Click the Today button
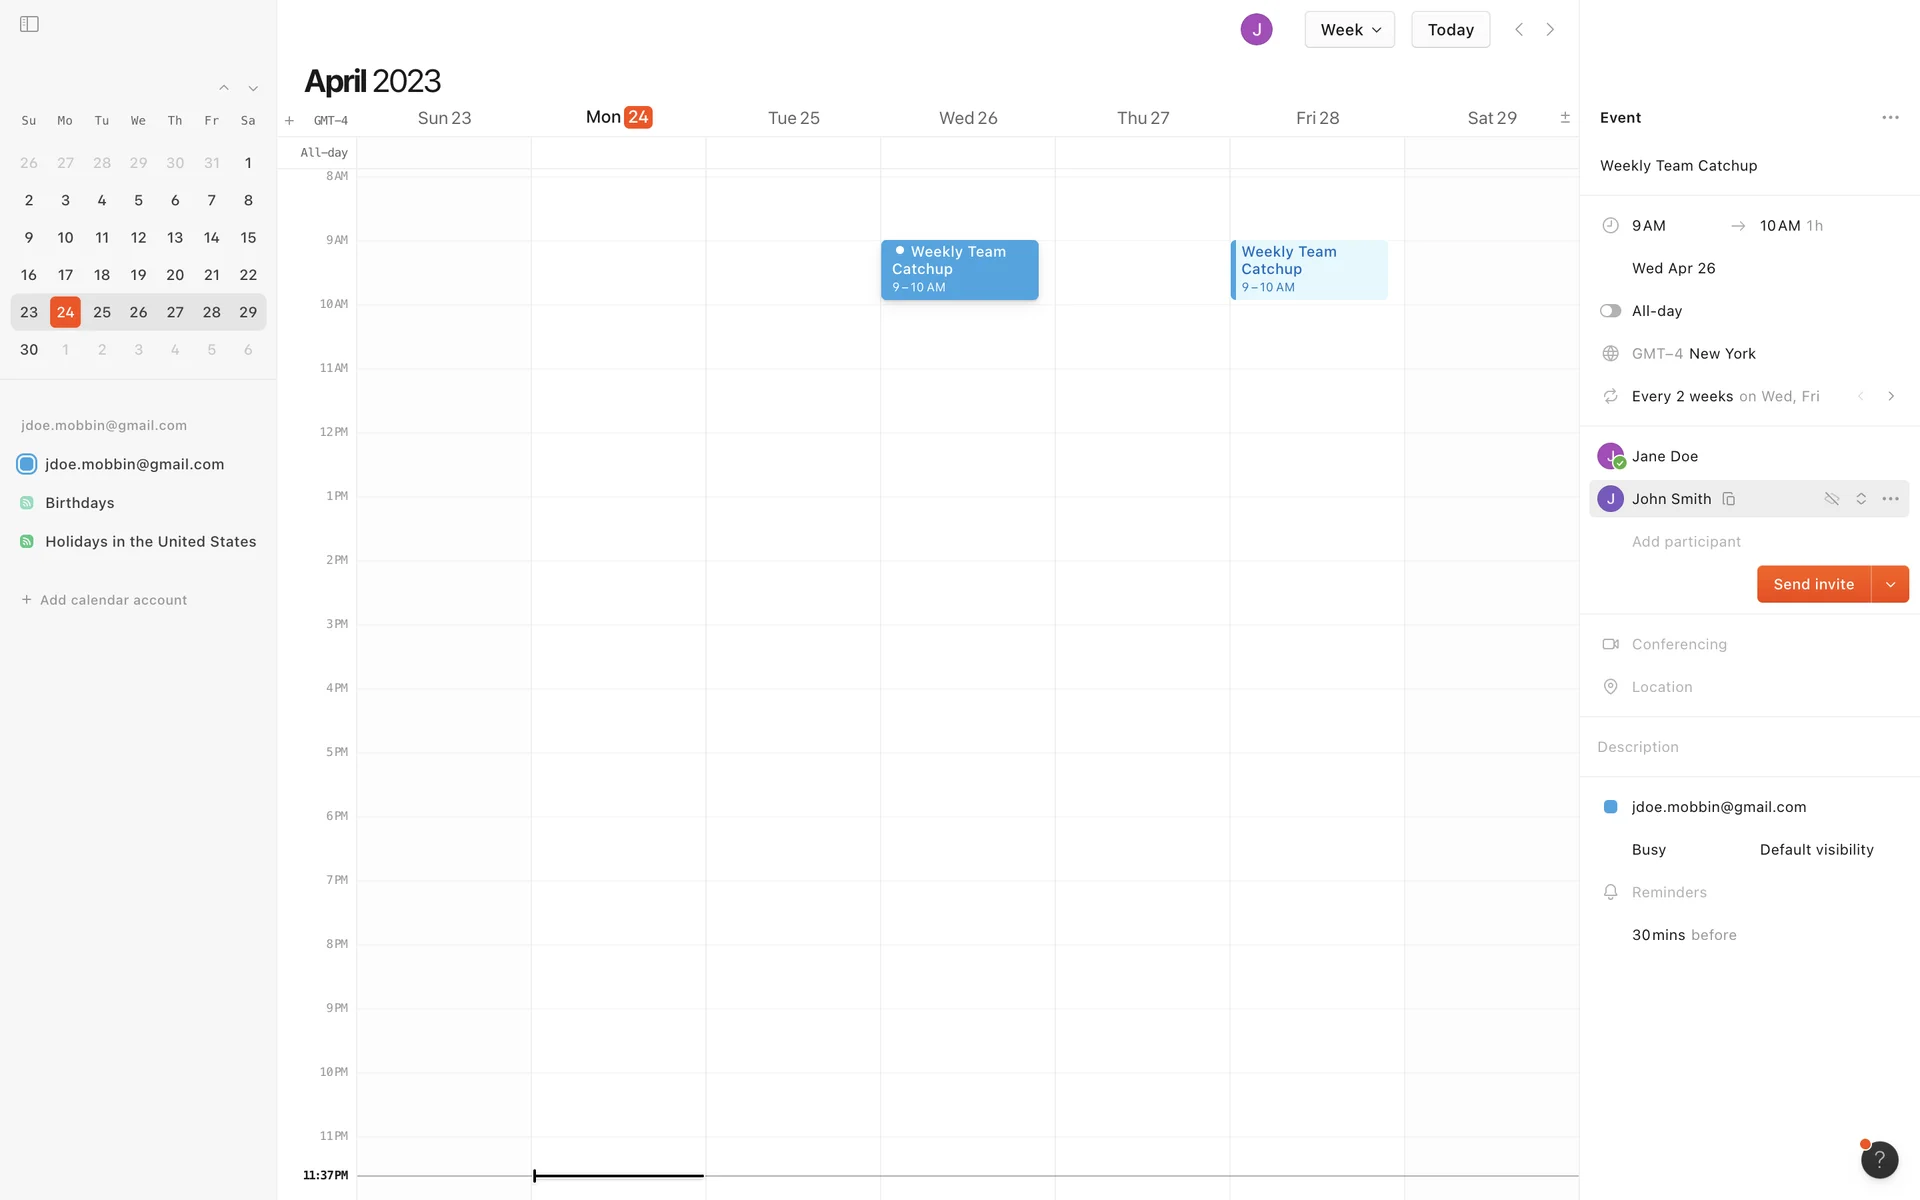This screenshot has height=1200, width=1920. 1450,30
